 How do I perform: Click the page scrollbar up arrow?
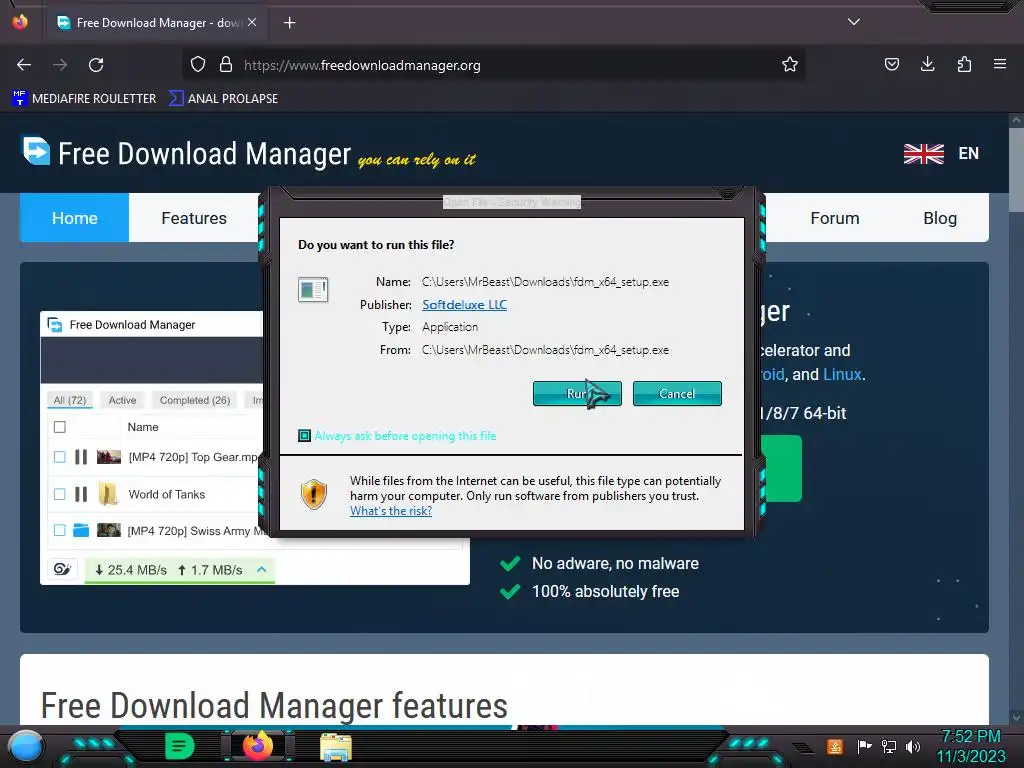pyautogui.click(x=1016, y=120)
